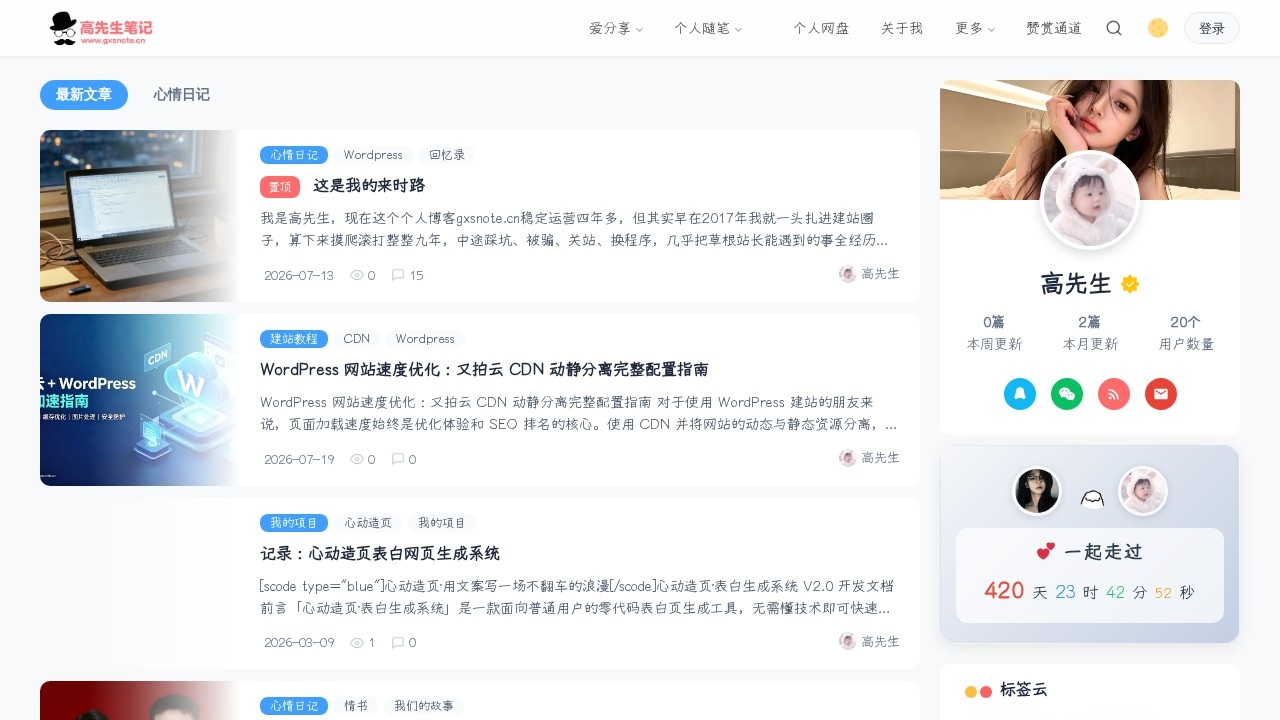Click the gold verified badge beside 高先生

(1130, 284)
